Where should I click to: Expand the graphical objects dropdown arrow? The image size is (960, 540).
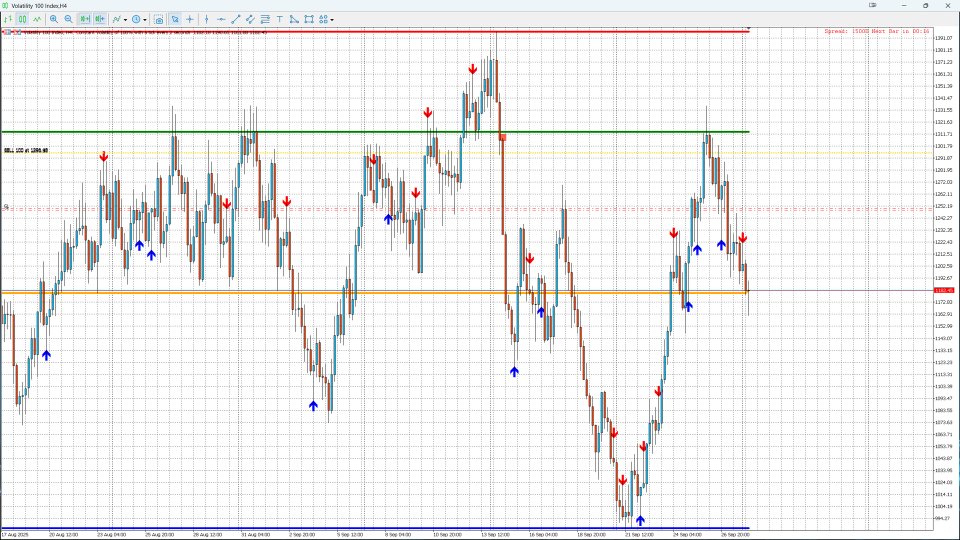332,20
